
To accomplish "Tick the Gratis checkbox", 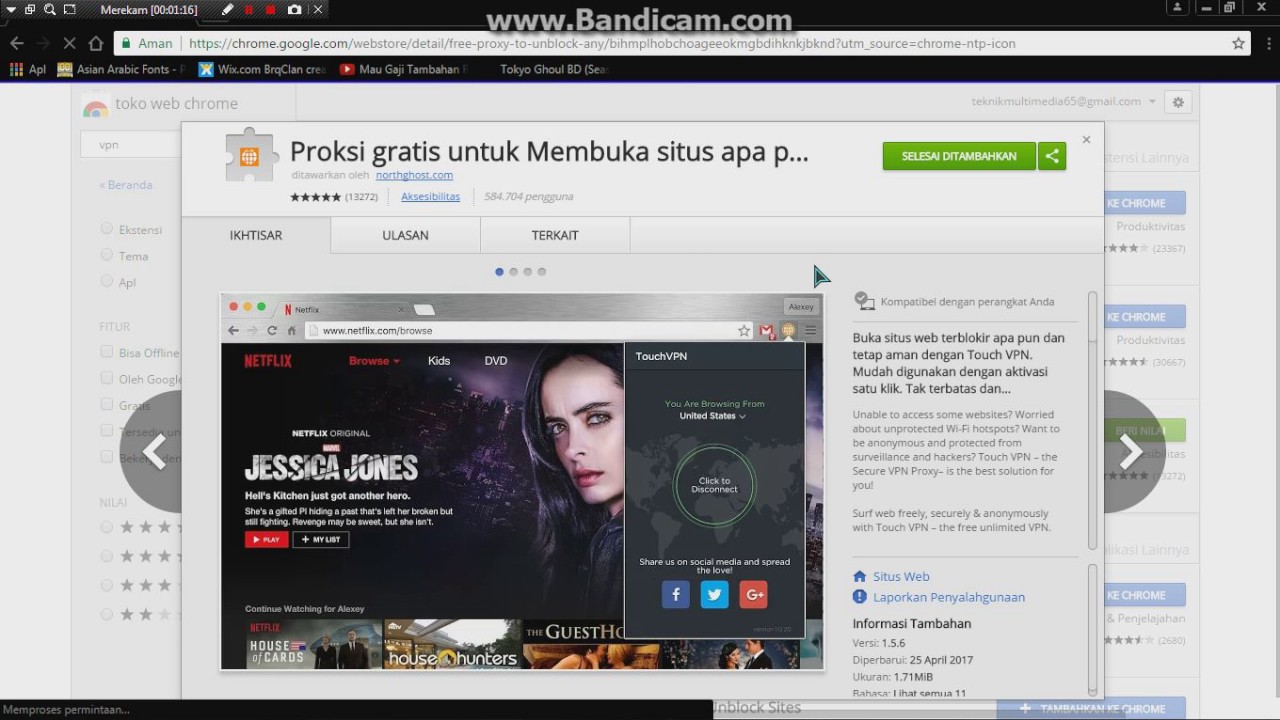I will point(106,405).
